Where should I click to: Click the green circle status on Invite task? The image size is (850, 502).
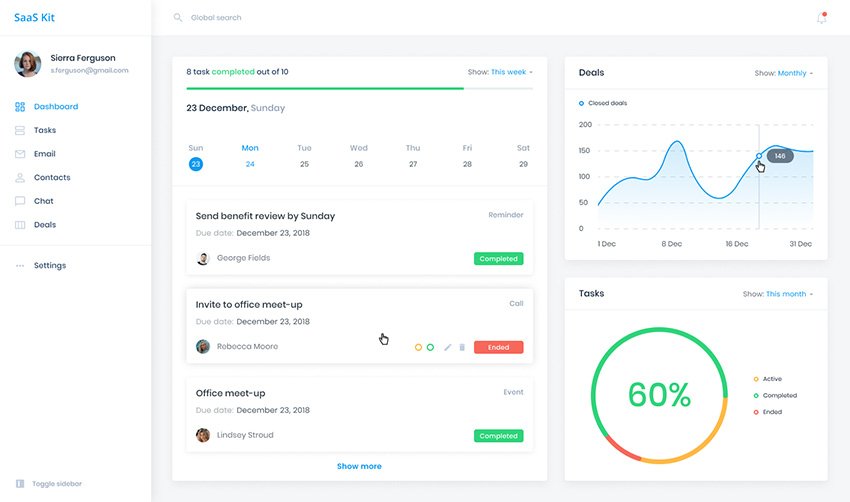[x=430, y=347]
